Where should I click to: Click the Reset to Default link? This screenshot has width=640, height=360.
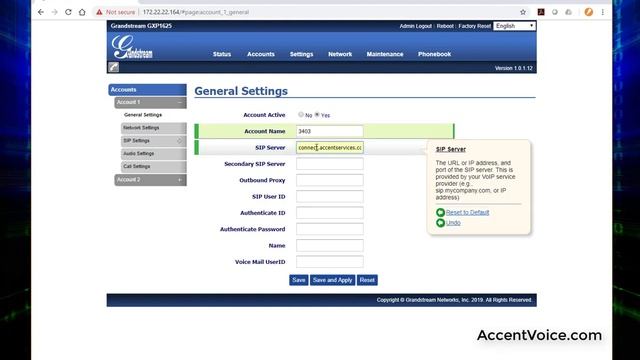tap(467, 213)
